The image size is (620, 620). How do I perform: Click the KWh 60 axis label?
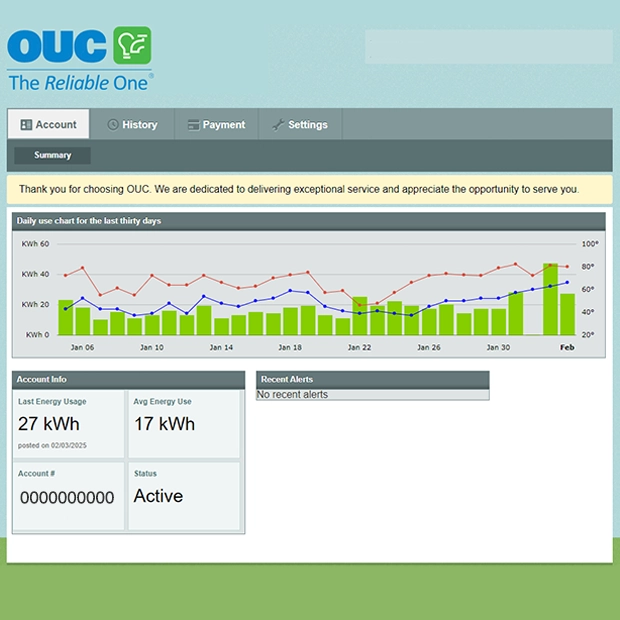pos(35,244)
